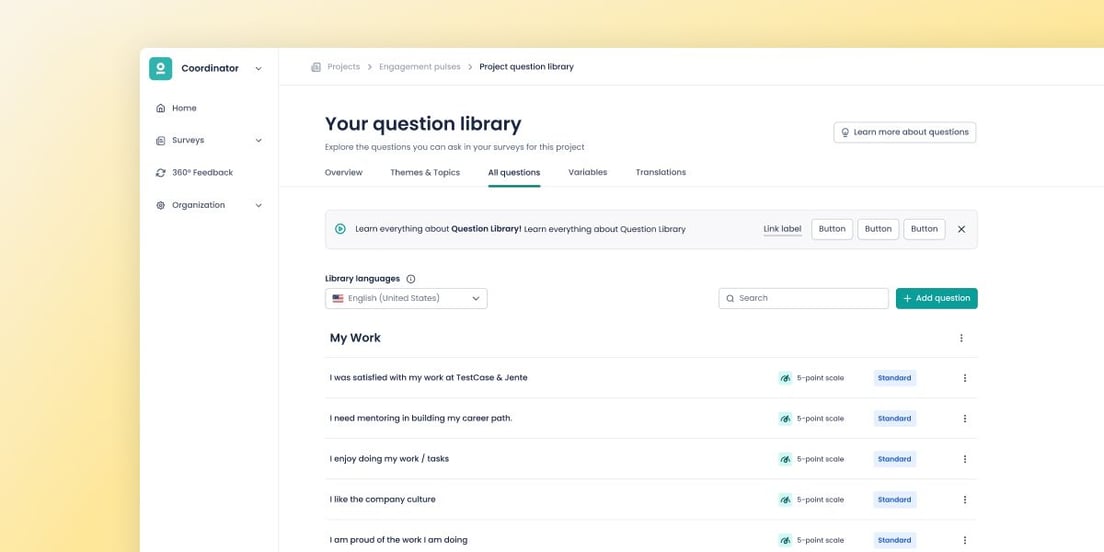Screen dimensions: 1104x552
Task: Go to Projects breadcrumb link
Action: pos(344,67)
